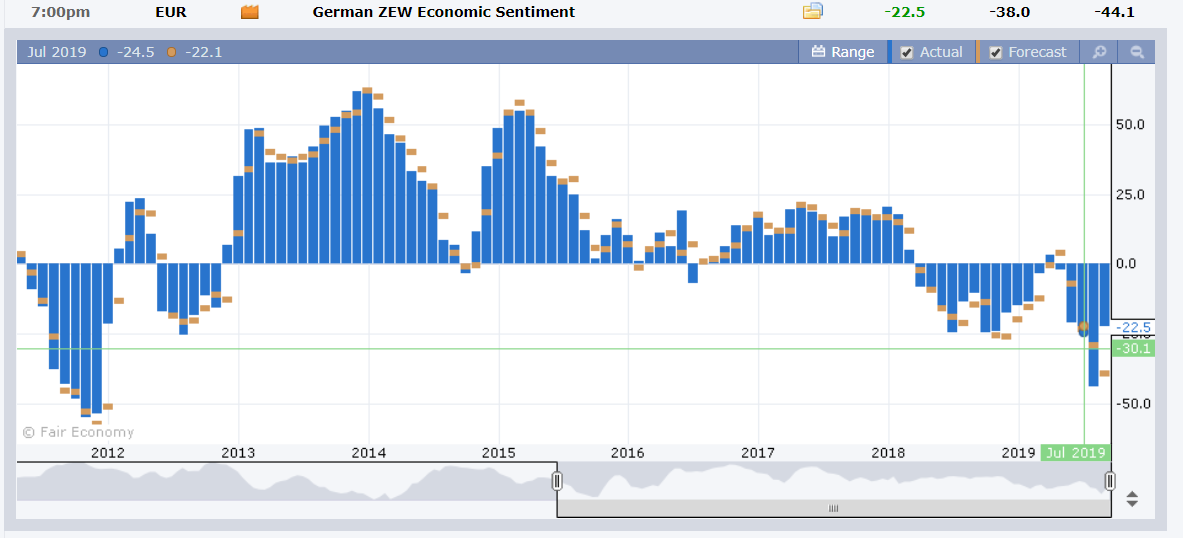Uncheck the Forecast series checkbox
This screenshot has height=538, width=1183.
pos(995,52)
